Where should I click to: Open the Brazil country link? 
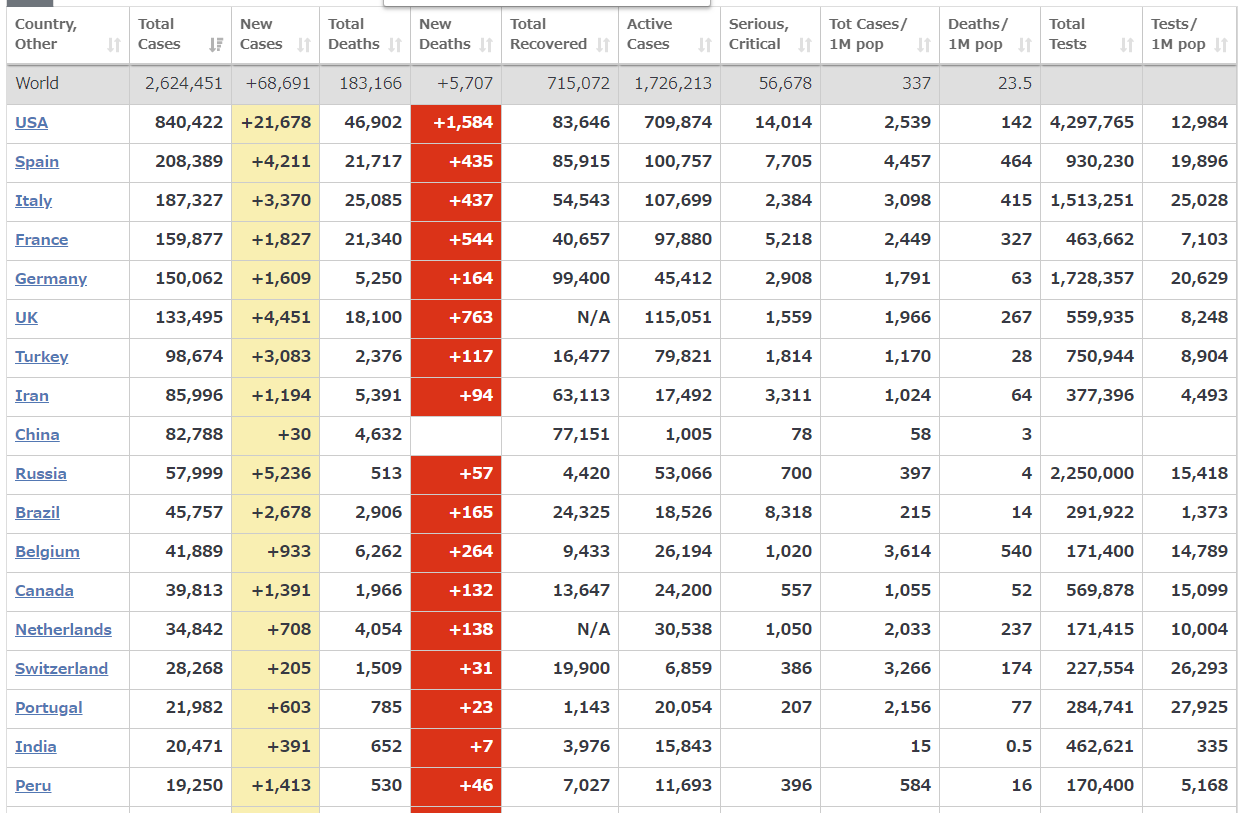pos(37,512)
